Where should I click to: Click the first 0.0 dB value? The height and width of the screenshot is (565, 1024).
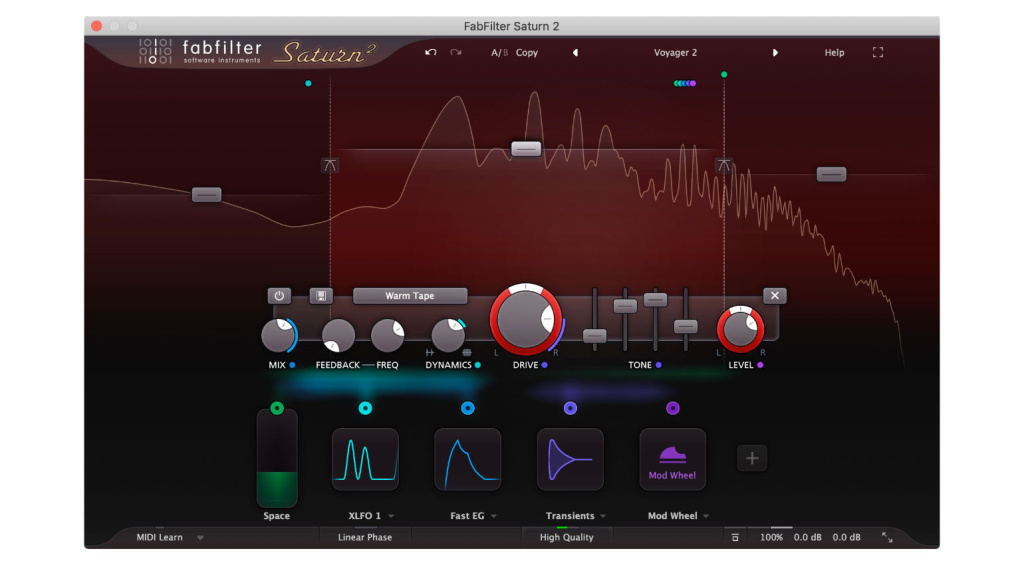808,538
